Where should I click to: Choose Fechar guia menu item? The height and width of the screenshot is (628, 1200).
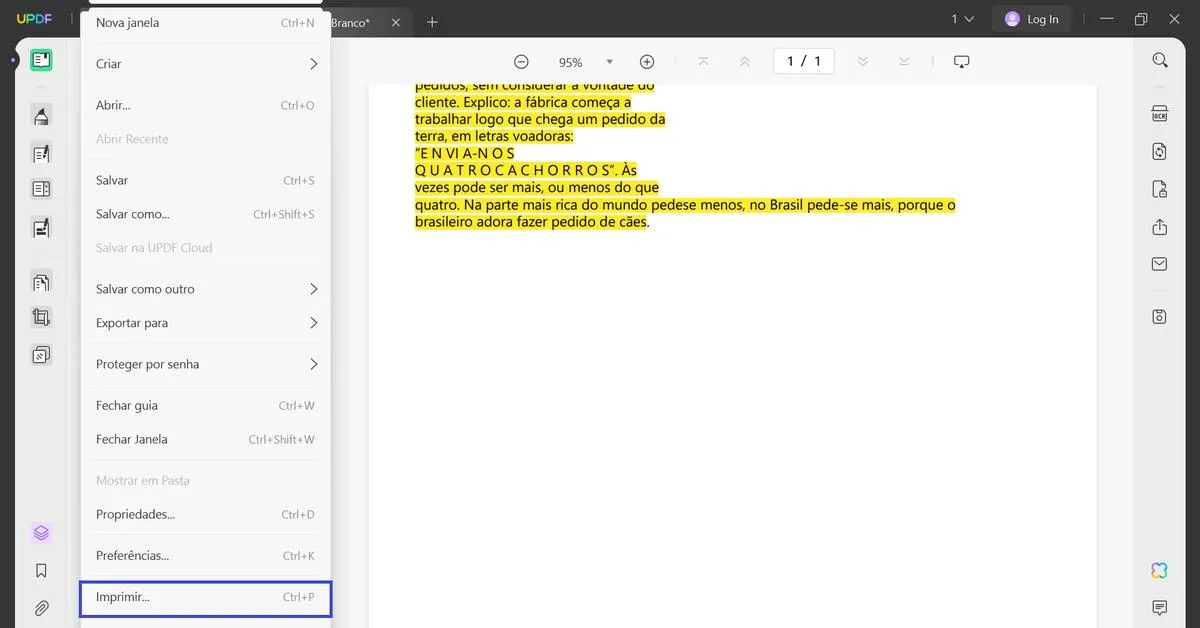[x=205, y=405]
